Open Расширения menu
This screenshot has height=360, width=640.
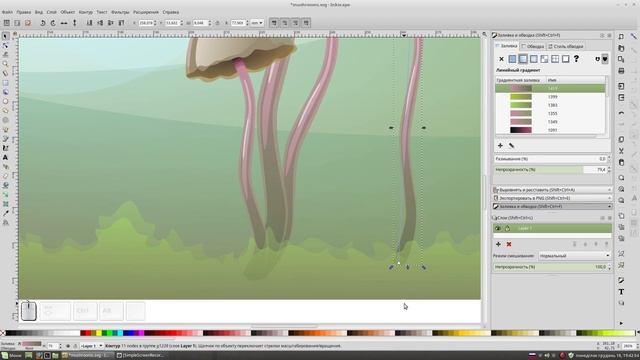146,12
